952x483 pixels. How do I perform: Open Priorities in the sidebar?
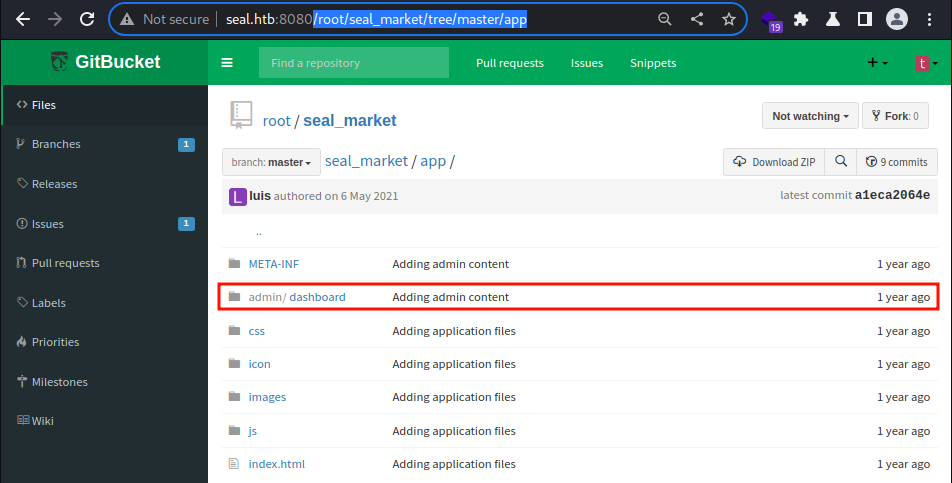coord(104,342)
